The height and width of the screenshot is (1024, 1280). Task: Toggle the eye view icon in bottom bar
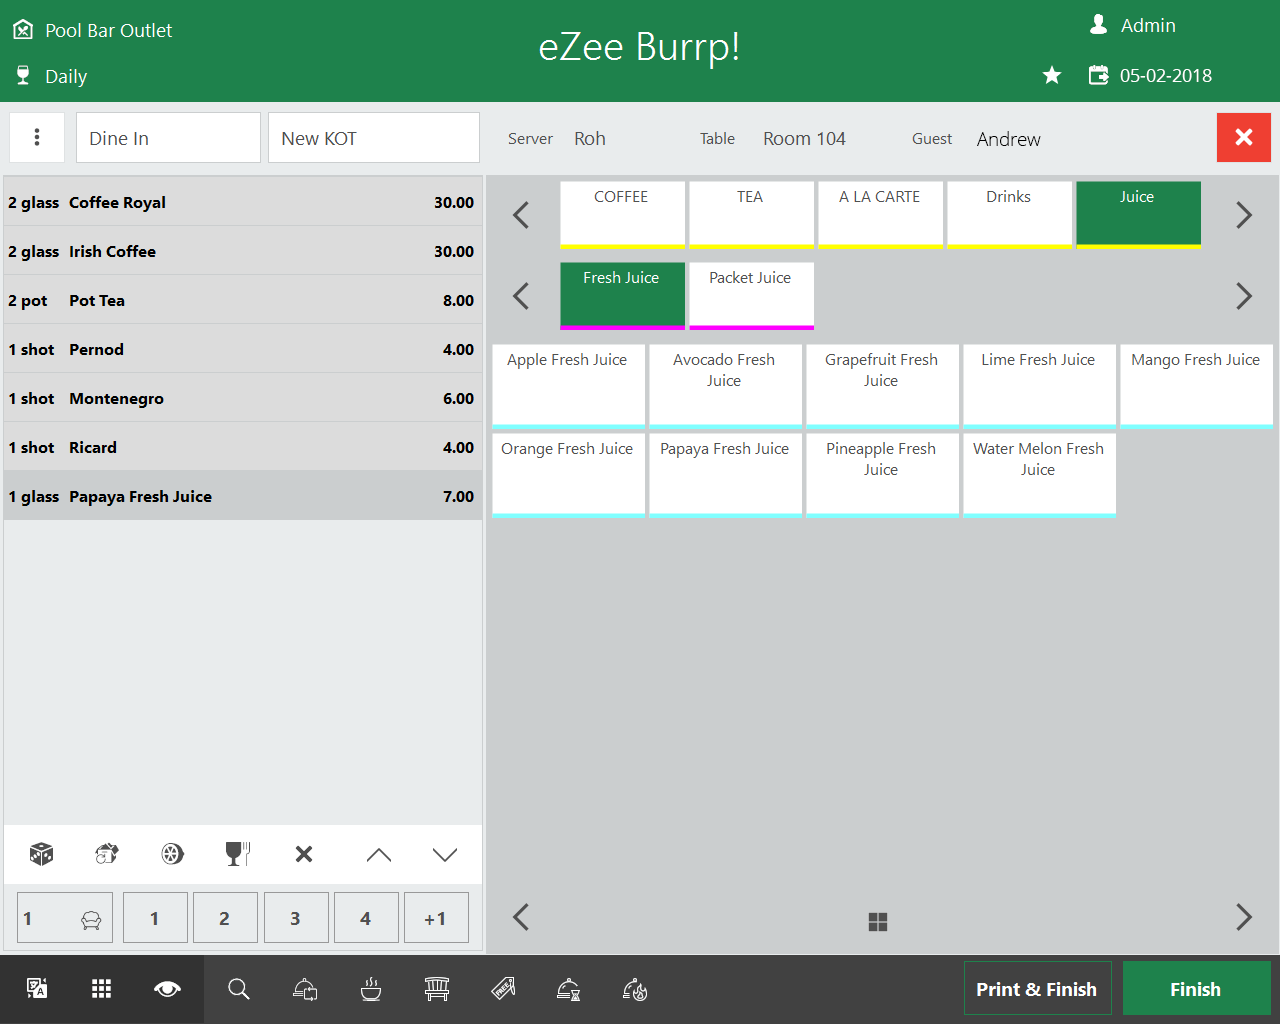coord(167,989)
